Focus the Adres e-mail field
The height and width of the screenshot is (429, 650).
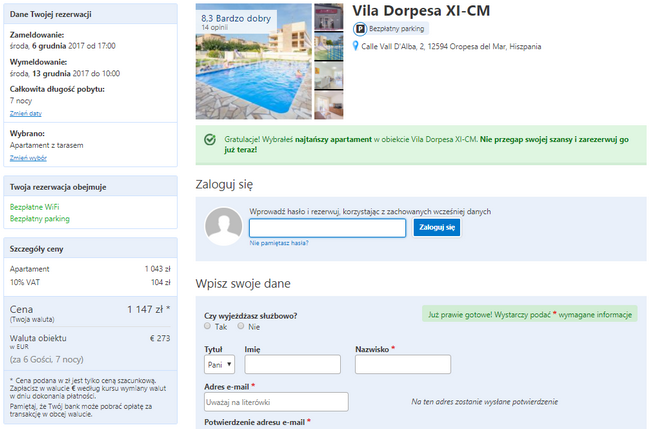pyautogui.click(x=276, y=402)
